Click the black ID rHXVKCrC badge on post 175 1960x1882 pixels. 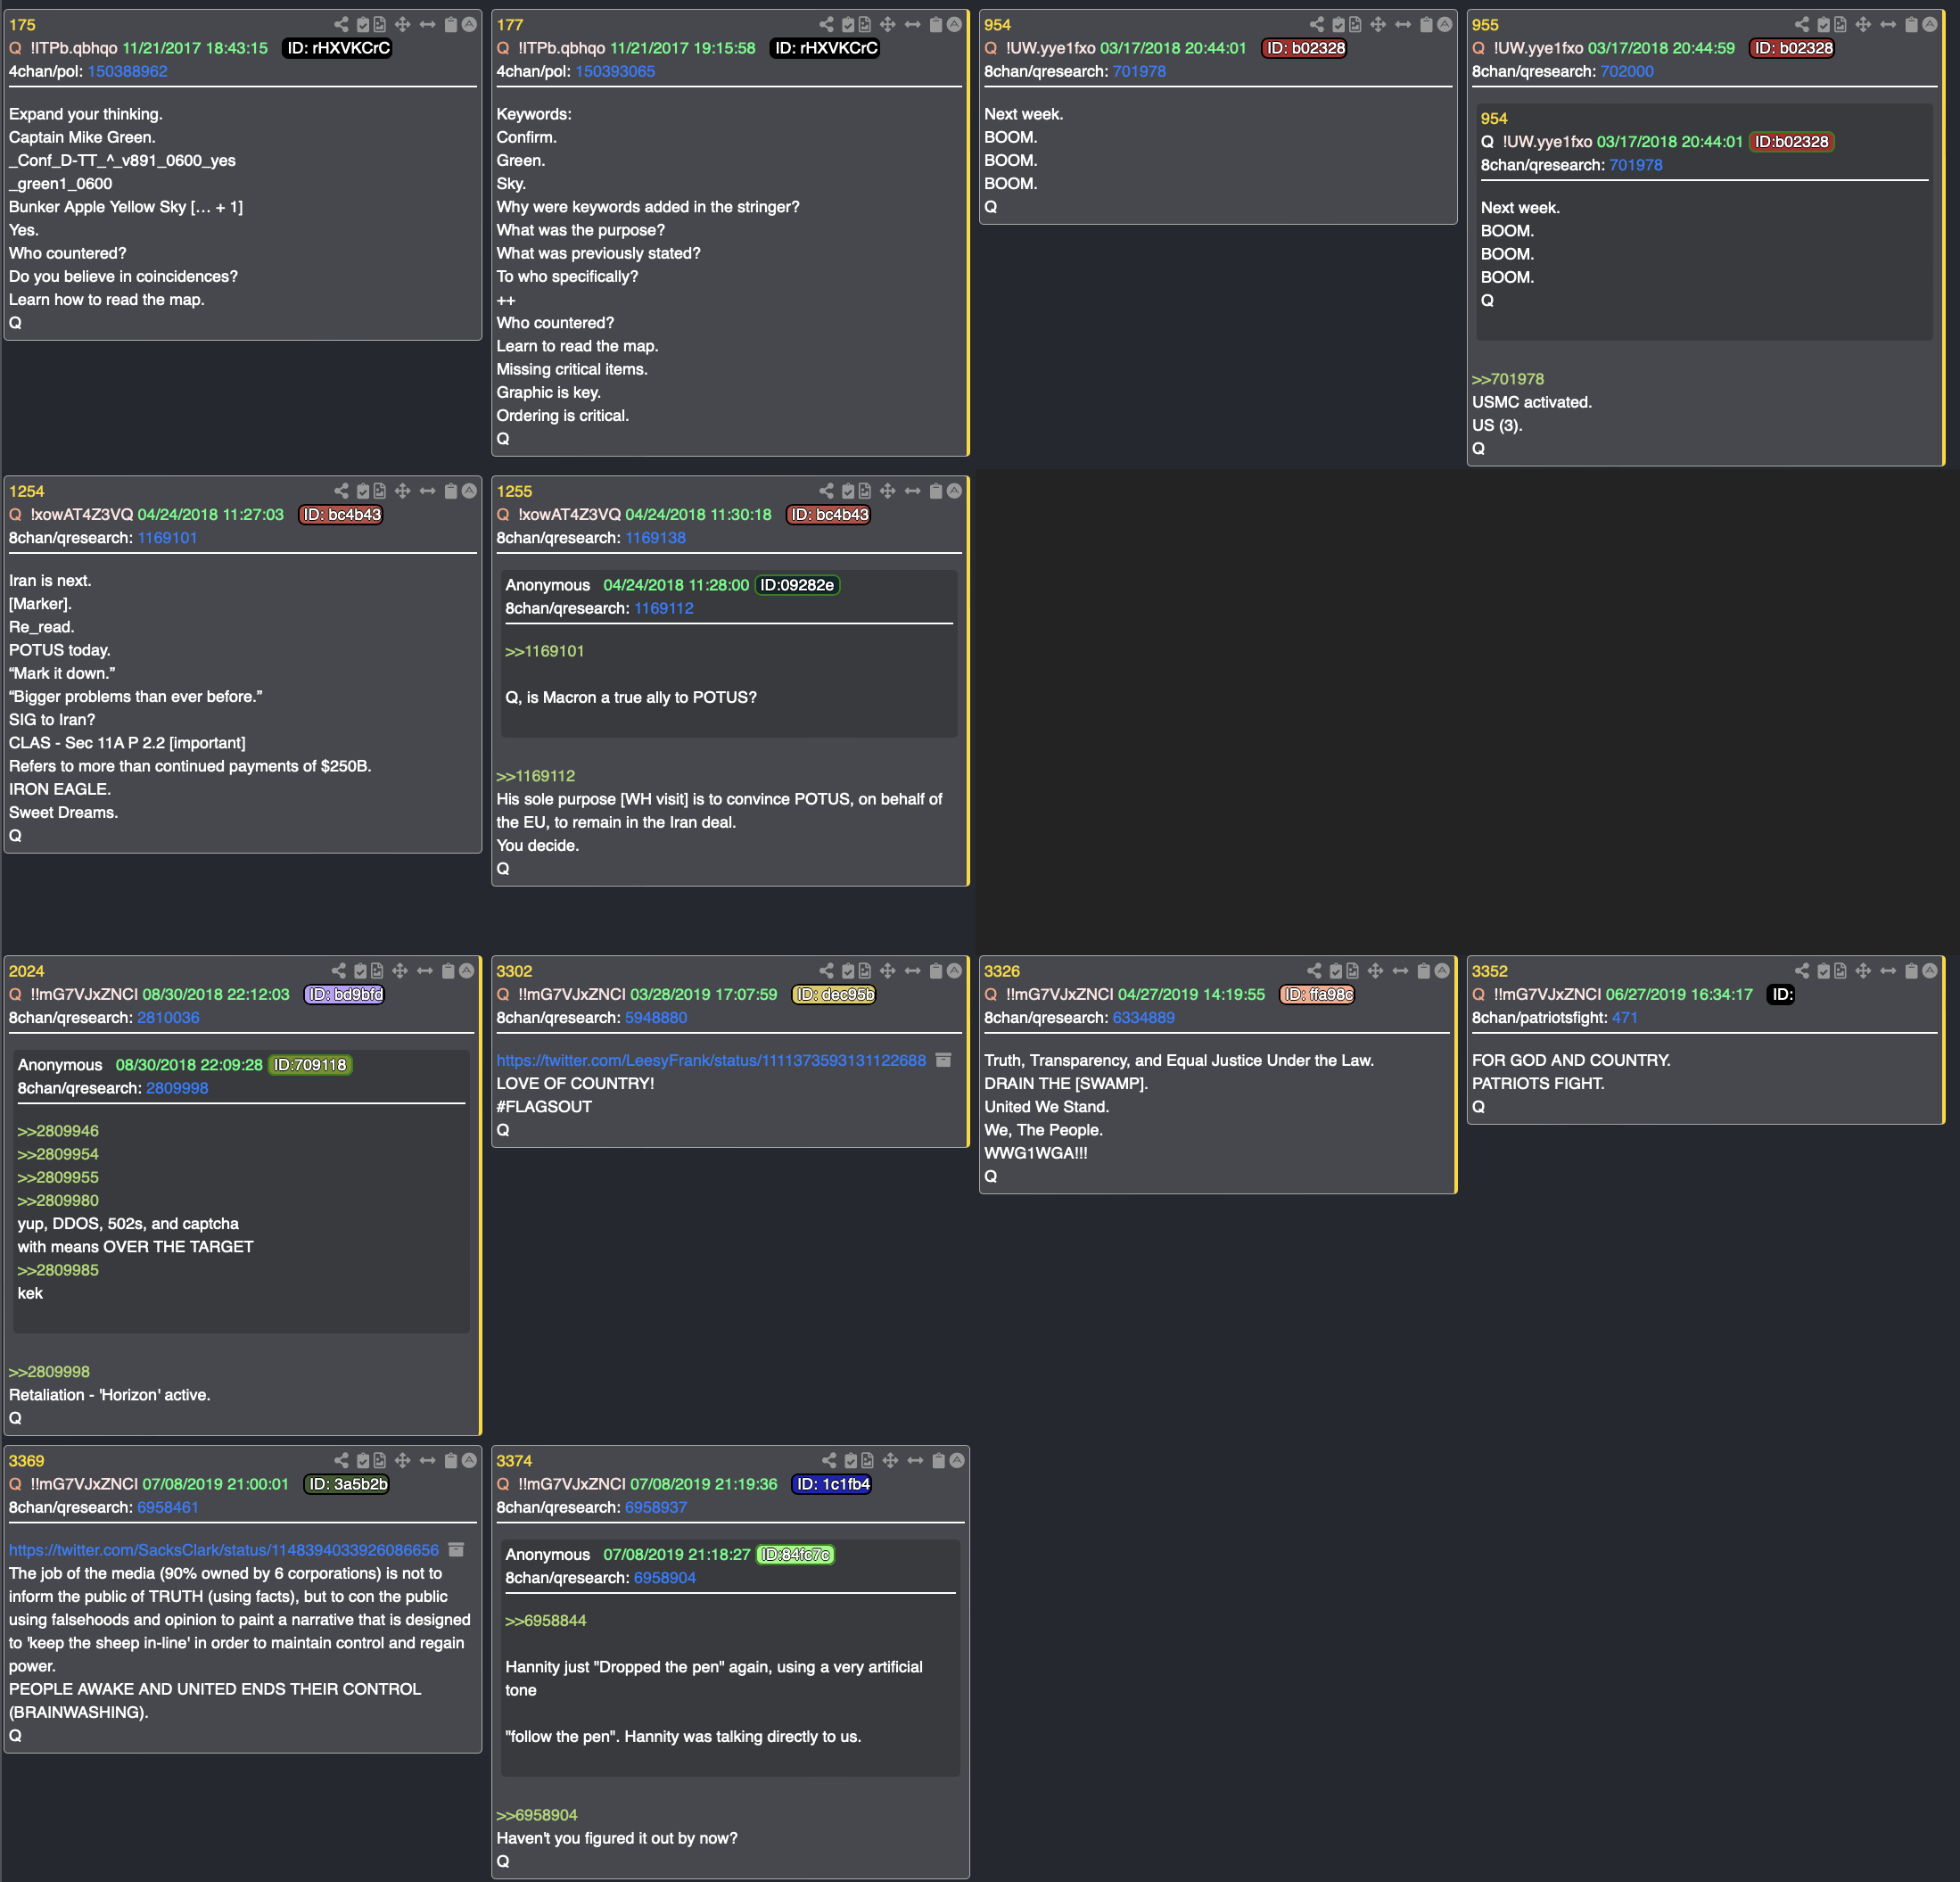[338, 48]
